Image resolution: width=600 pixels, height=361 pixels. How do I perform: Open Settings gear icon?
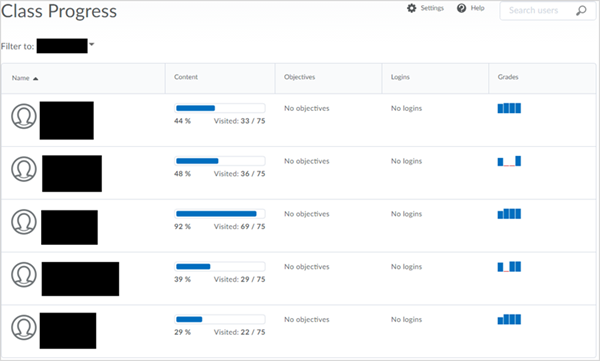point(411,8)
